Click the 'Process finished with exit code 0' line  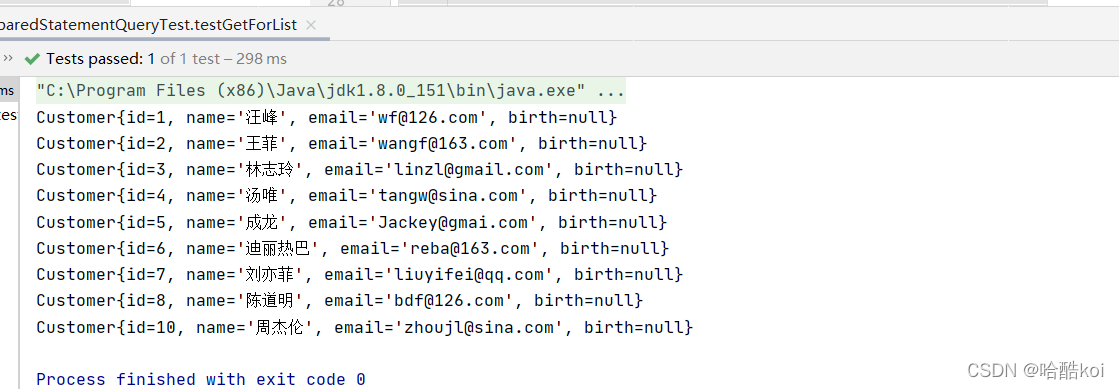(x=201, y=379)
